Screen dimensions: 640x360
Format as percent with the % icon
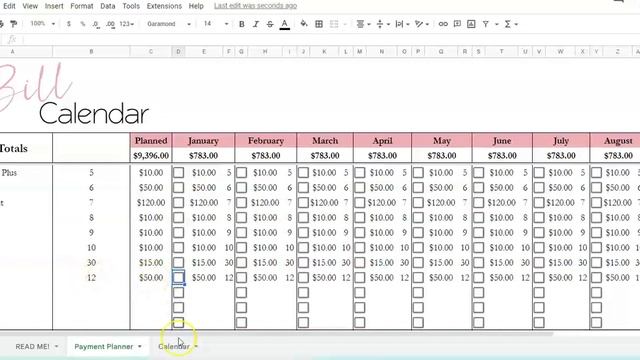click(82, 24)
